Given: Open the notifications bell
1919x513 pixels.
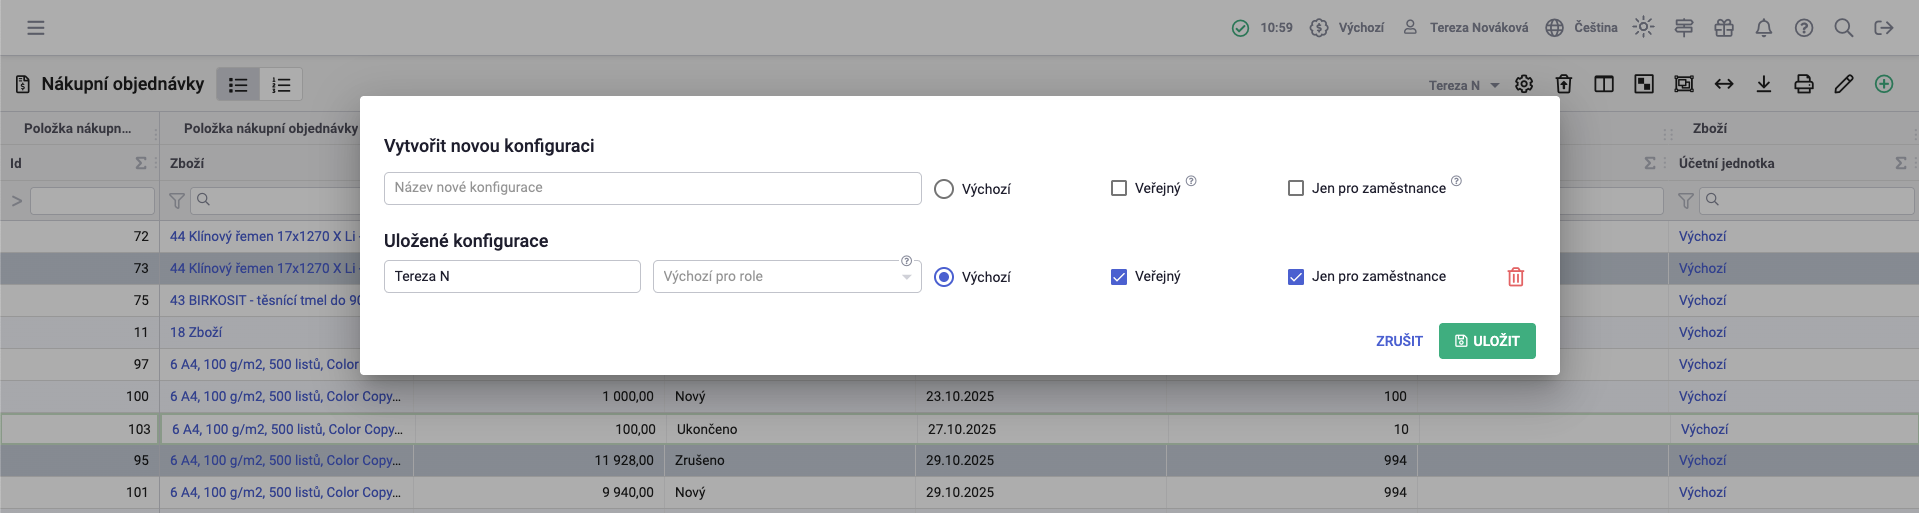Looking at the screenshot, I should click(x=1763, y=28).
